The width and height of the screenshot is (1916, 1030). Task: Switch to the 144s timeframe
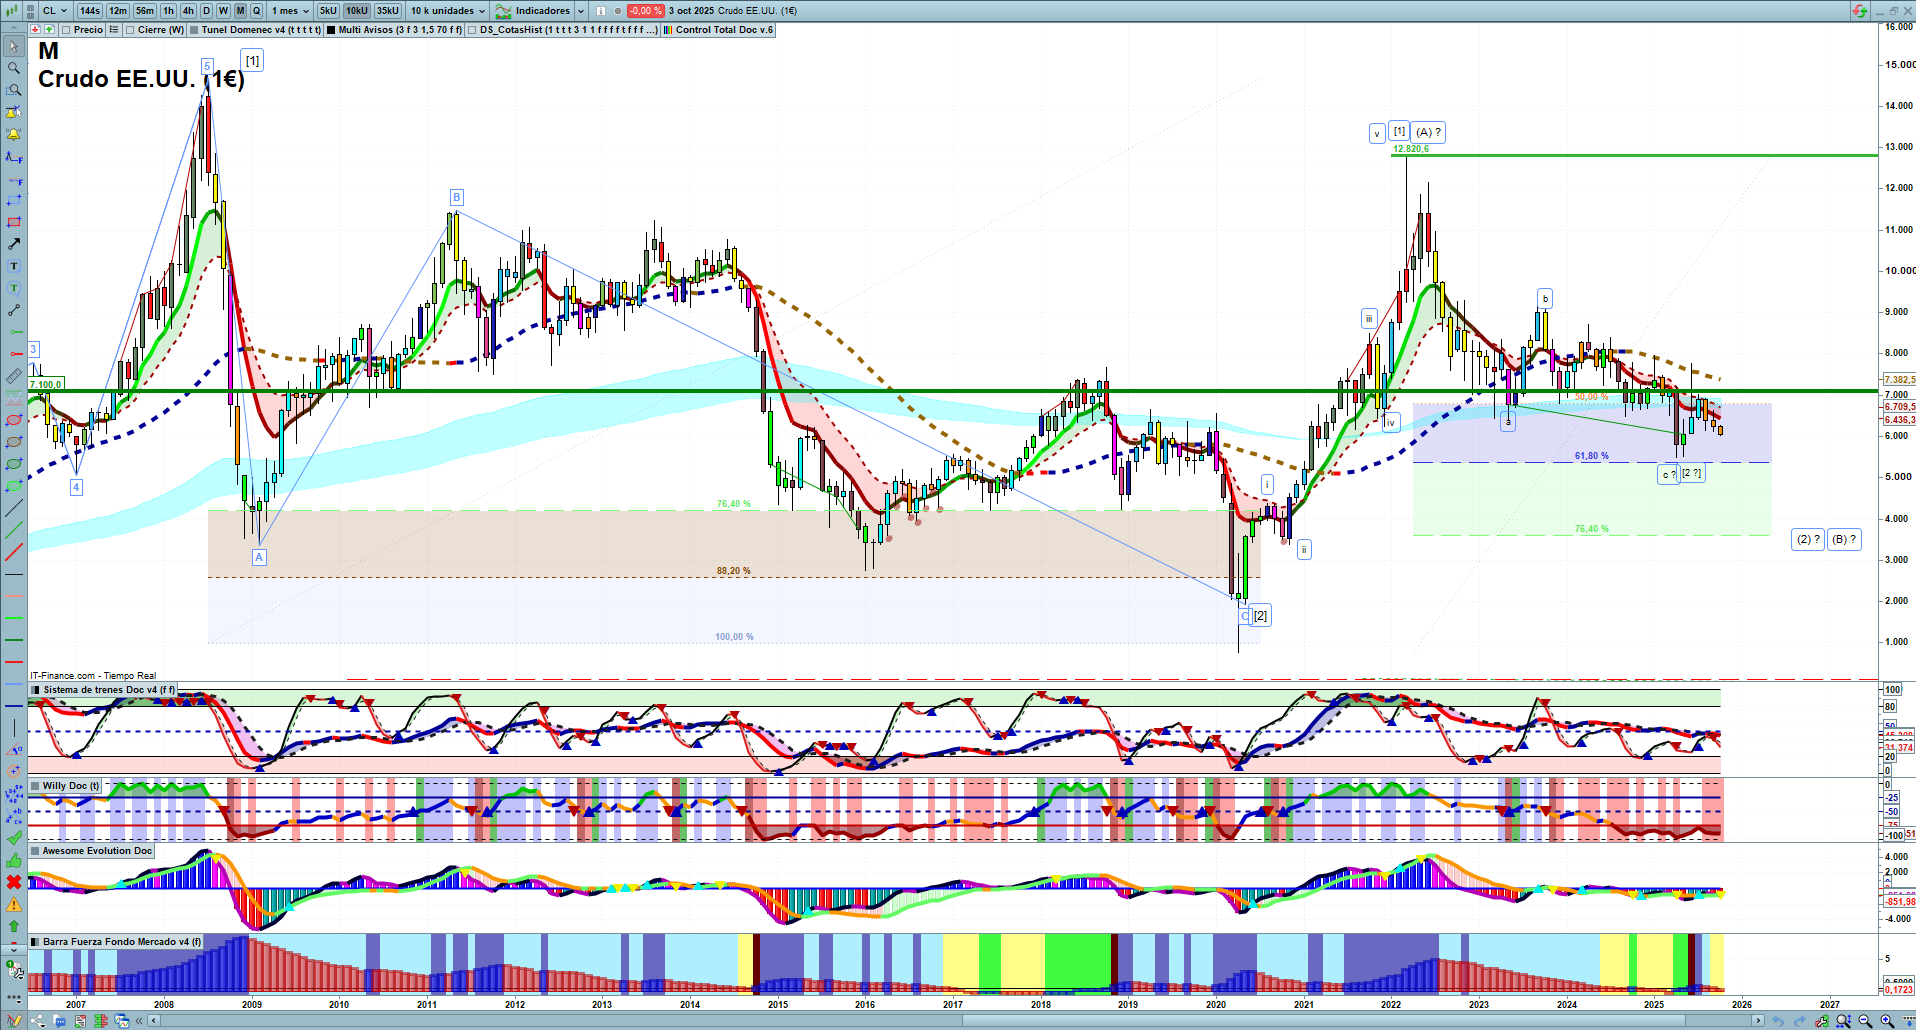click(x=90, y=11)
